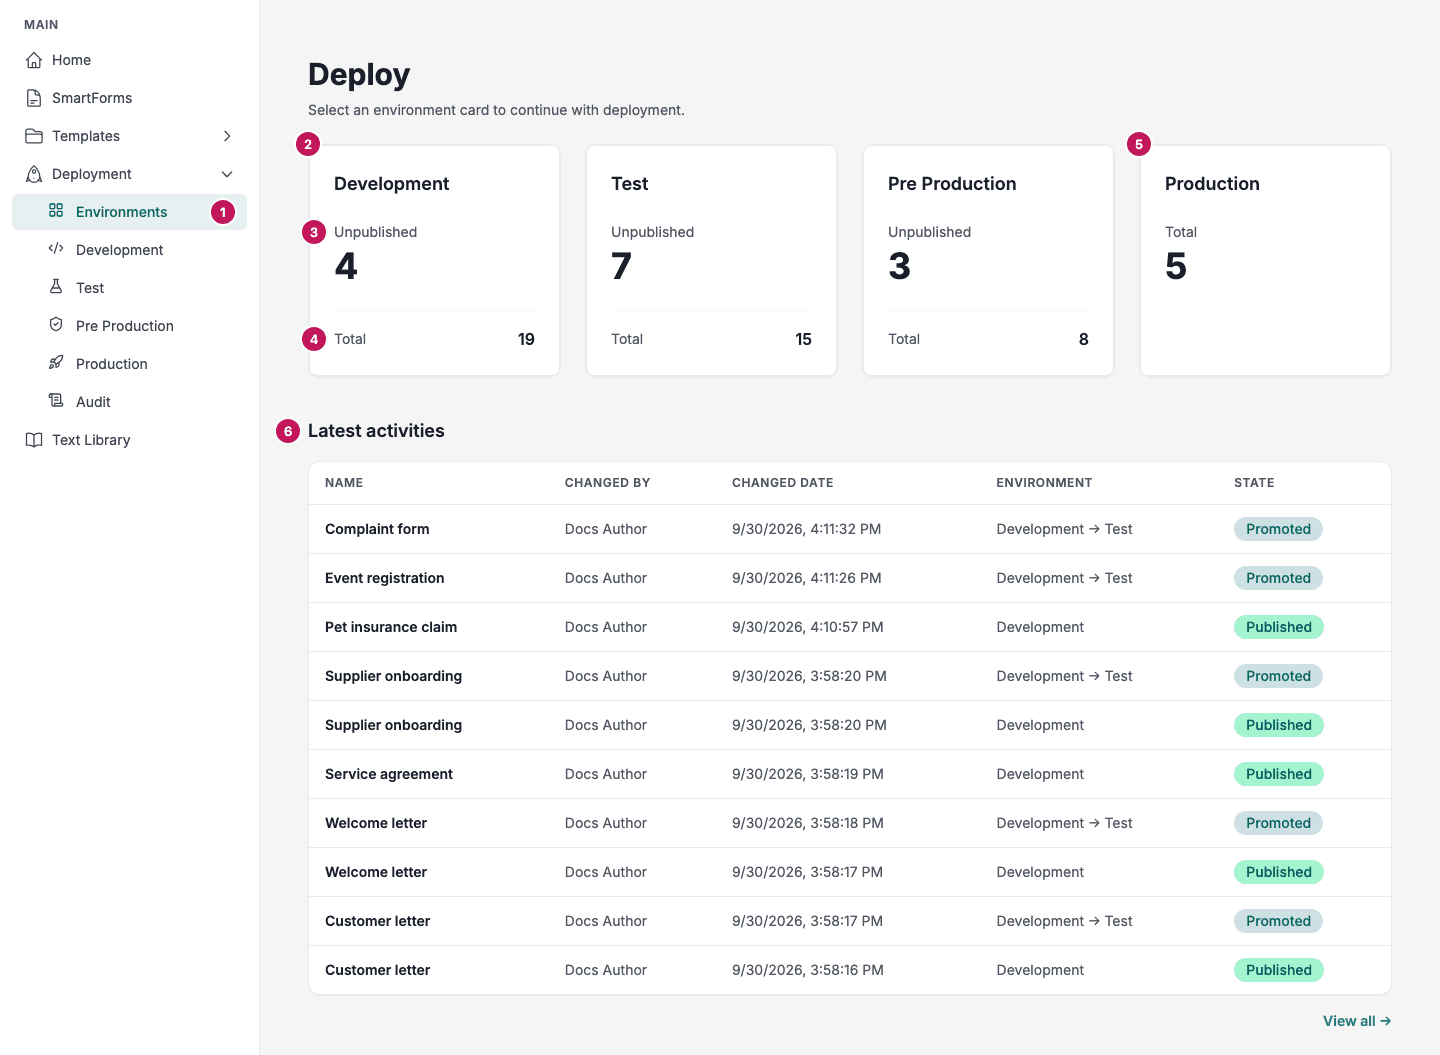Screen dimensions: 1440x1055
Task: Open the Test item in sidebar
Action: click(129, 288)
